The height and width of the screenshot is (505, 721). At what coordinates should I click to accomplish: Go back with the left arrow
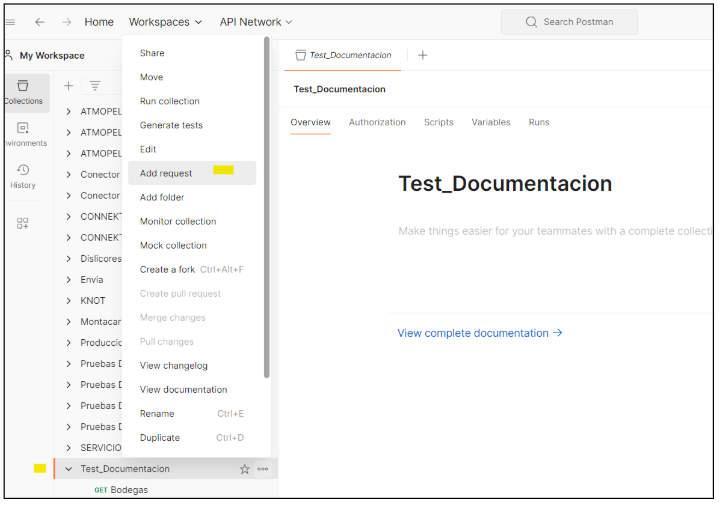(x=40, y=22)
